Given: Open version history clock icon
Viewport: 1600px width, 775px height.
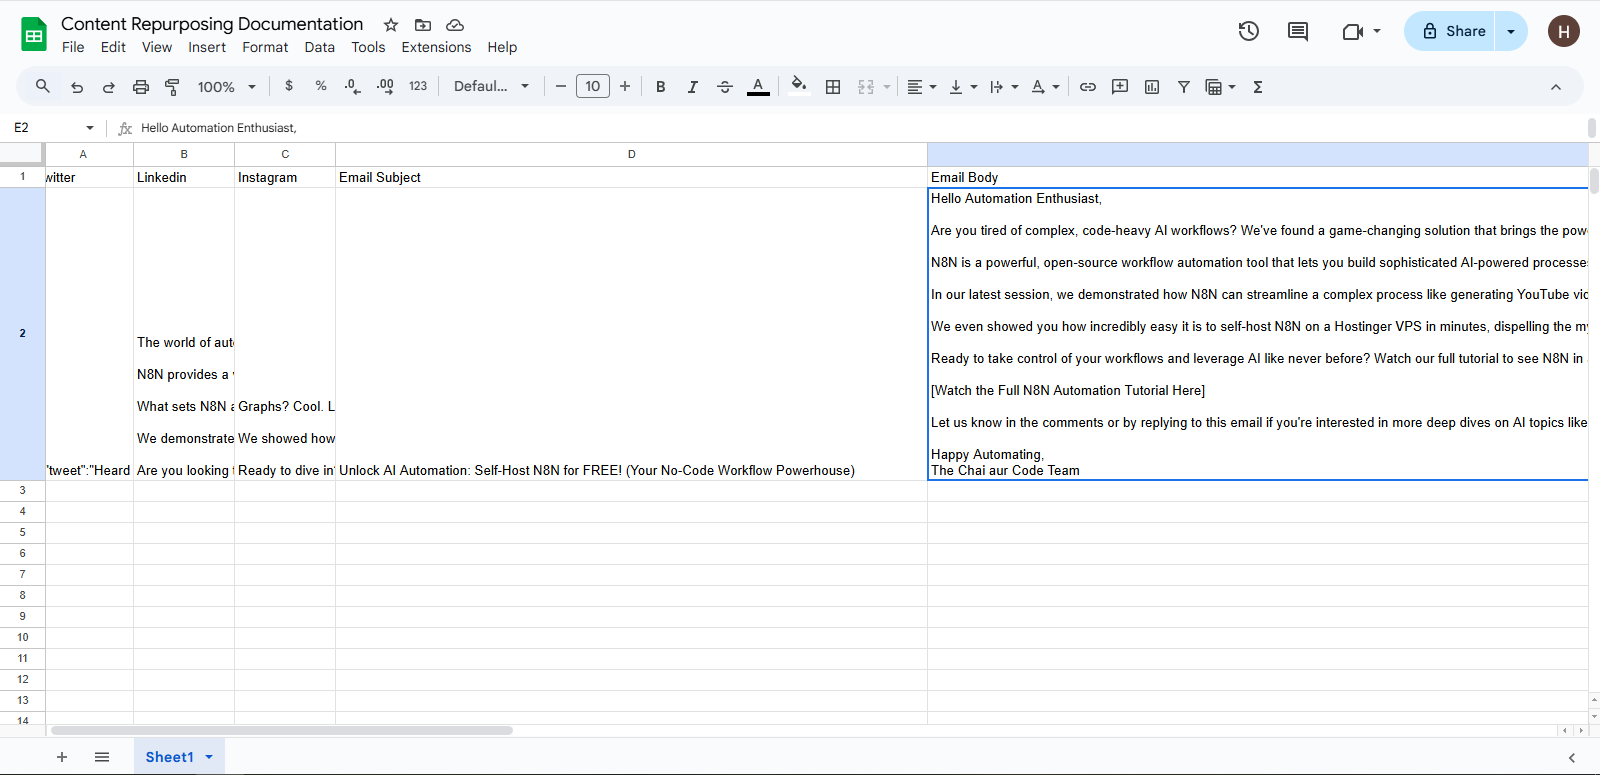Looking at the screenshot, I should click(1248, 31).
